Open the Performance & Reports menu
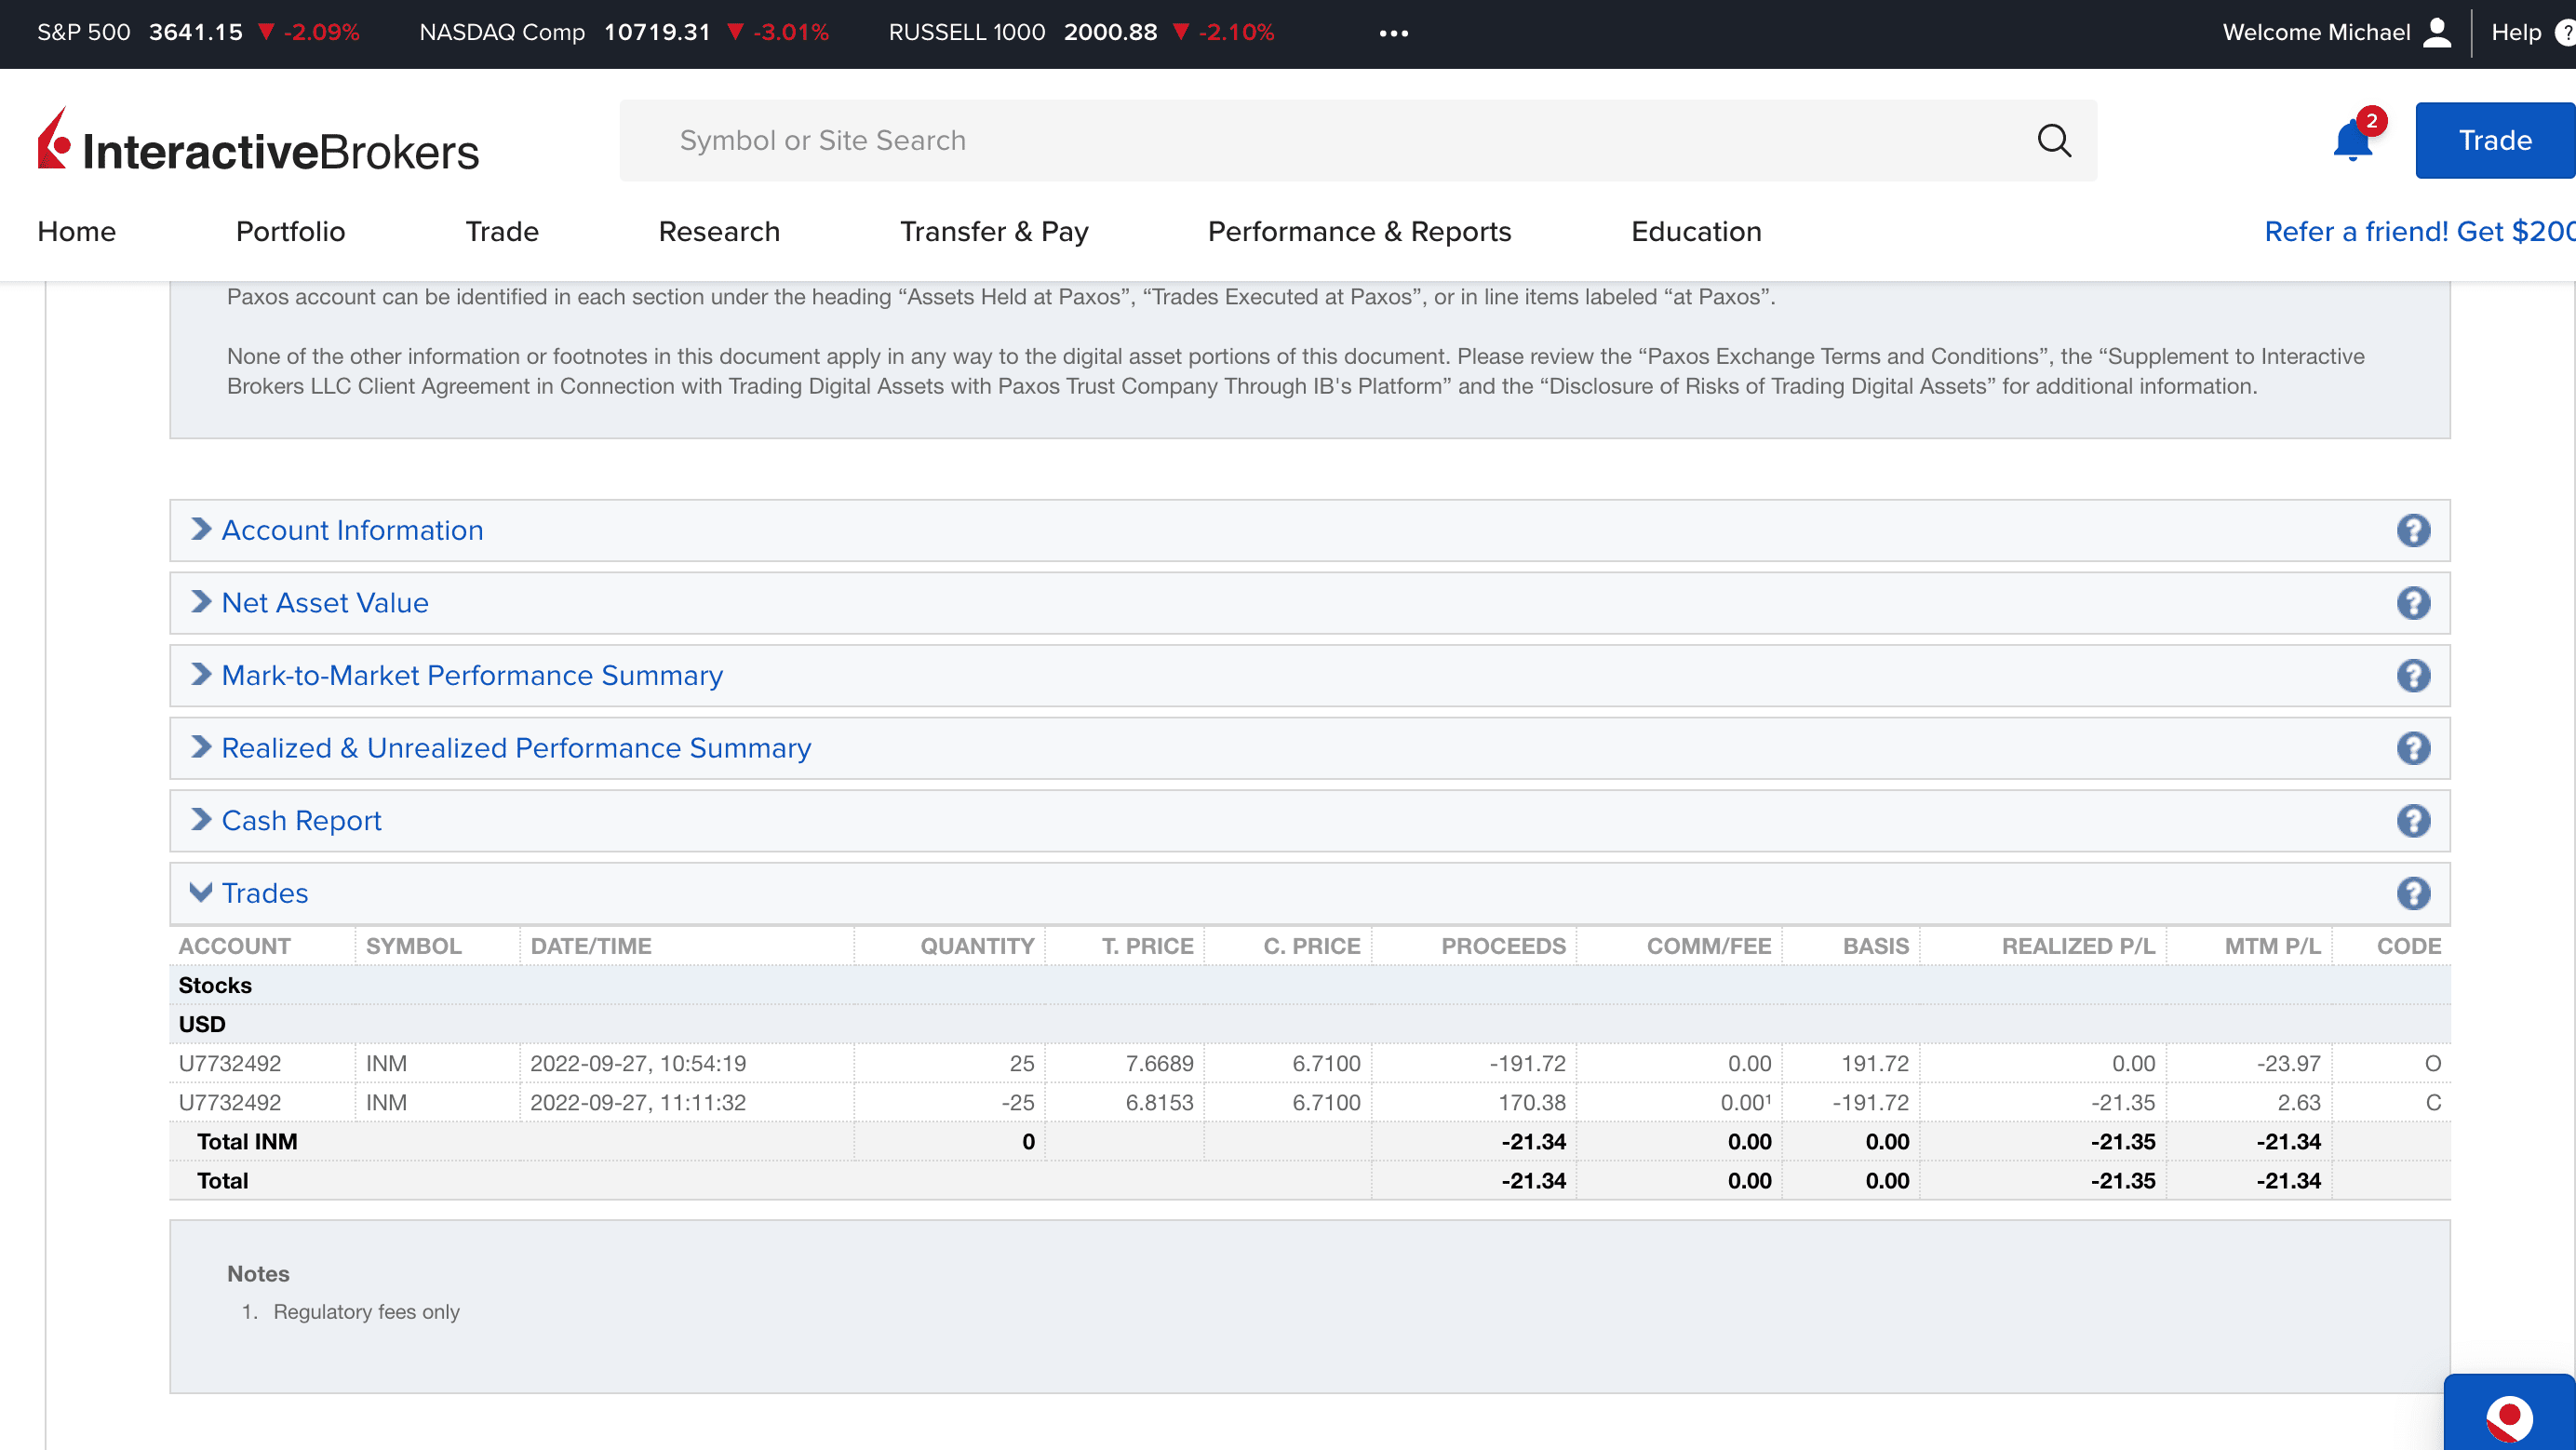Viewport: 2576px width, 1450px height. point(1359,231)
